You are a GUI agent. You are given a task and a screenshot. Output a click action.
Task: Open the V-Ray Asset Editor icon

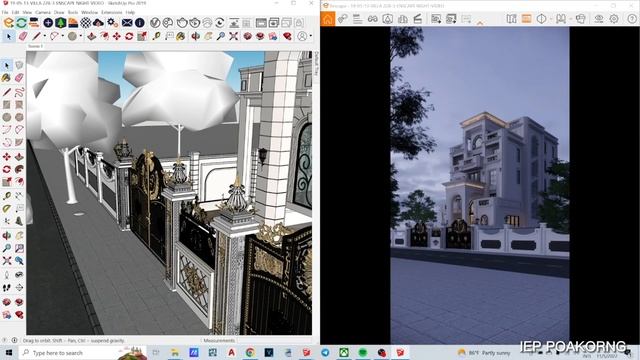155,23
